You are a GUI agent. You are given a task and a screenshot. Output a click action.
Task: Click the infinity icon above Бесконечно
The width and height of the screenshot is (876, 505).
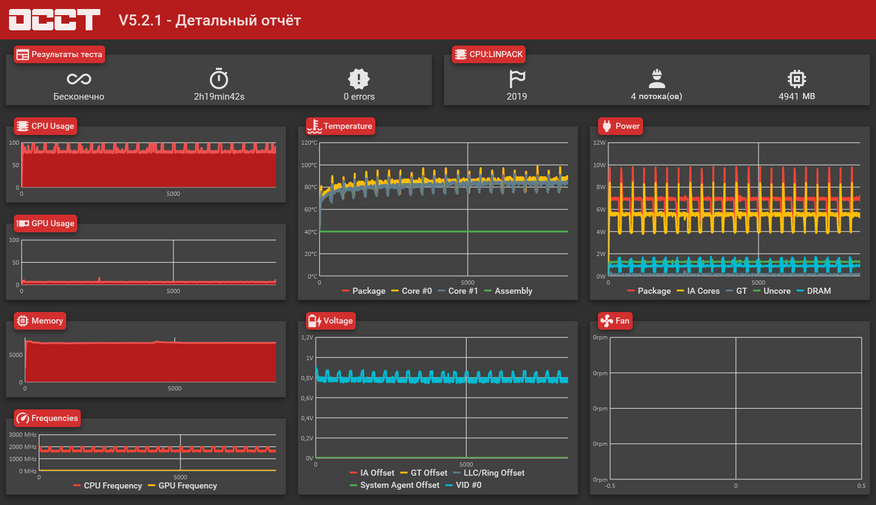[78, 79]
